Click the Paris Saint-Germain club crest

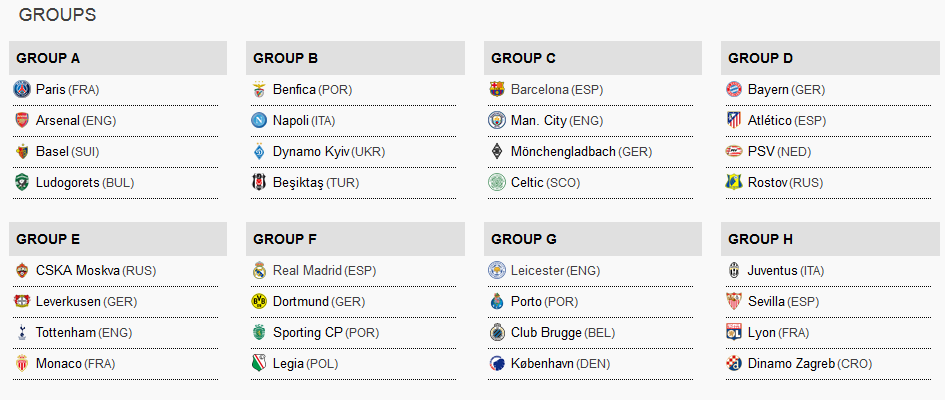coord(22,90)
